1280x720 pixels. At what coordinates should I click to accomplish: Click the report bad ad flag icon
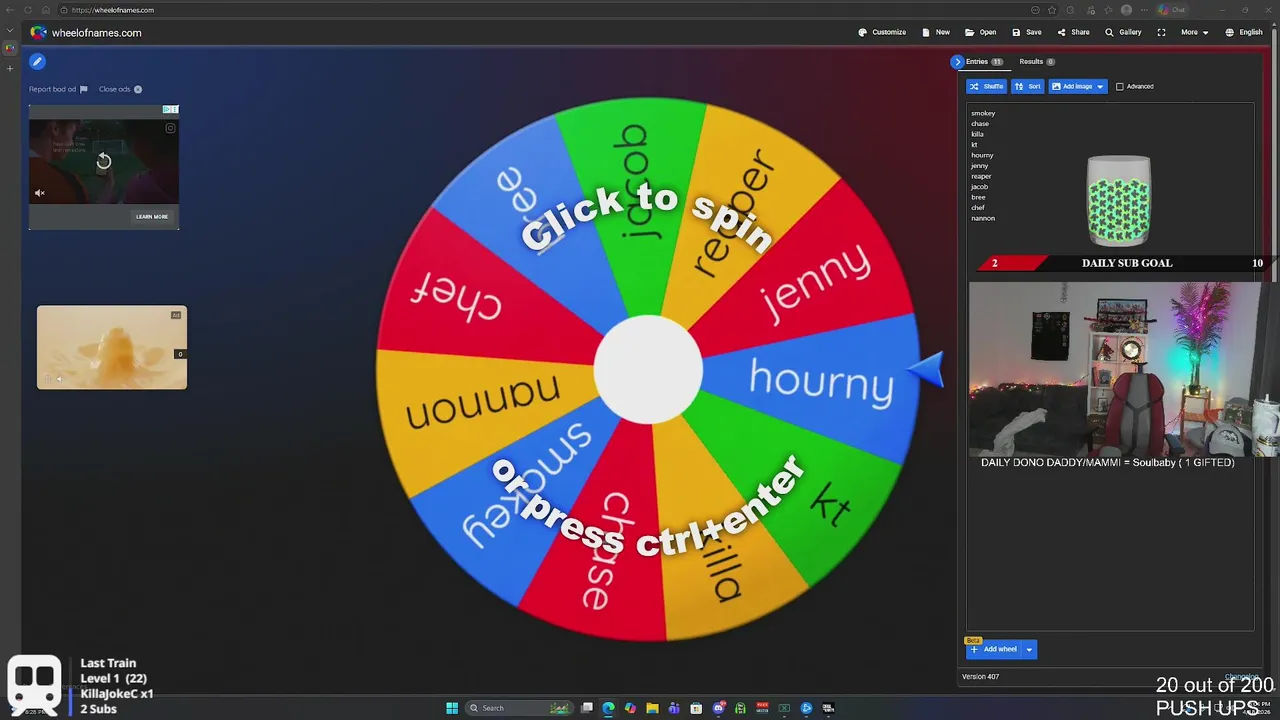coord(83,89)
